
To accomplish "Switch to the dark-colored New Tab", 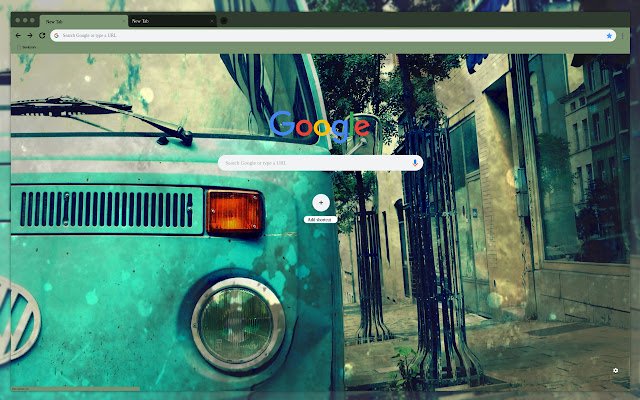I will [x=172, y=21].
